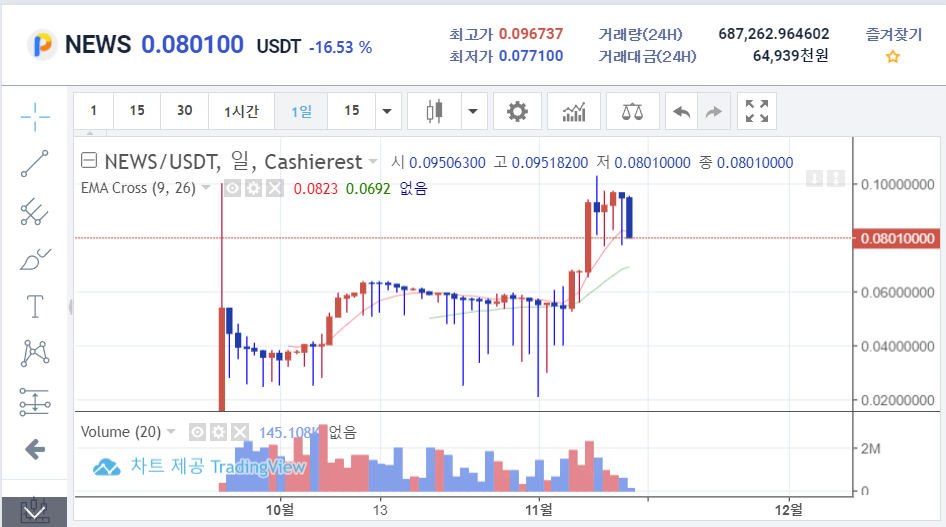Screen dimensions: 946x527
Task: Open EMA Cross indicator settings gear
Action: 253,189
